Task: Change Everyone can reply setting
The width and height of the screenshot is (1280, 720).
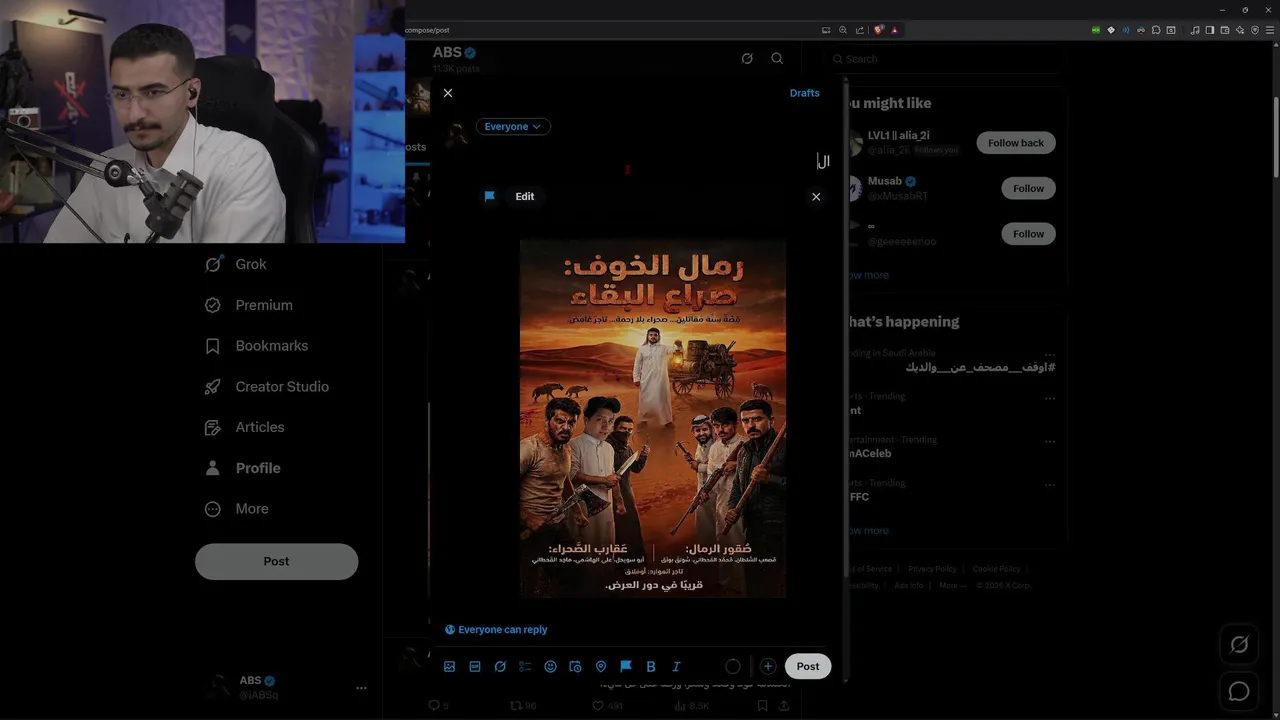Action: coord(496,630)
